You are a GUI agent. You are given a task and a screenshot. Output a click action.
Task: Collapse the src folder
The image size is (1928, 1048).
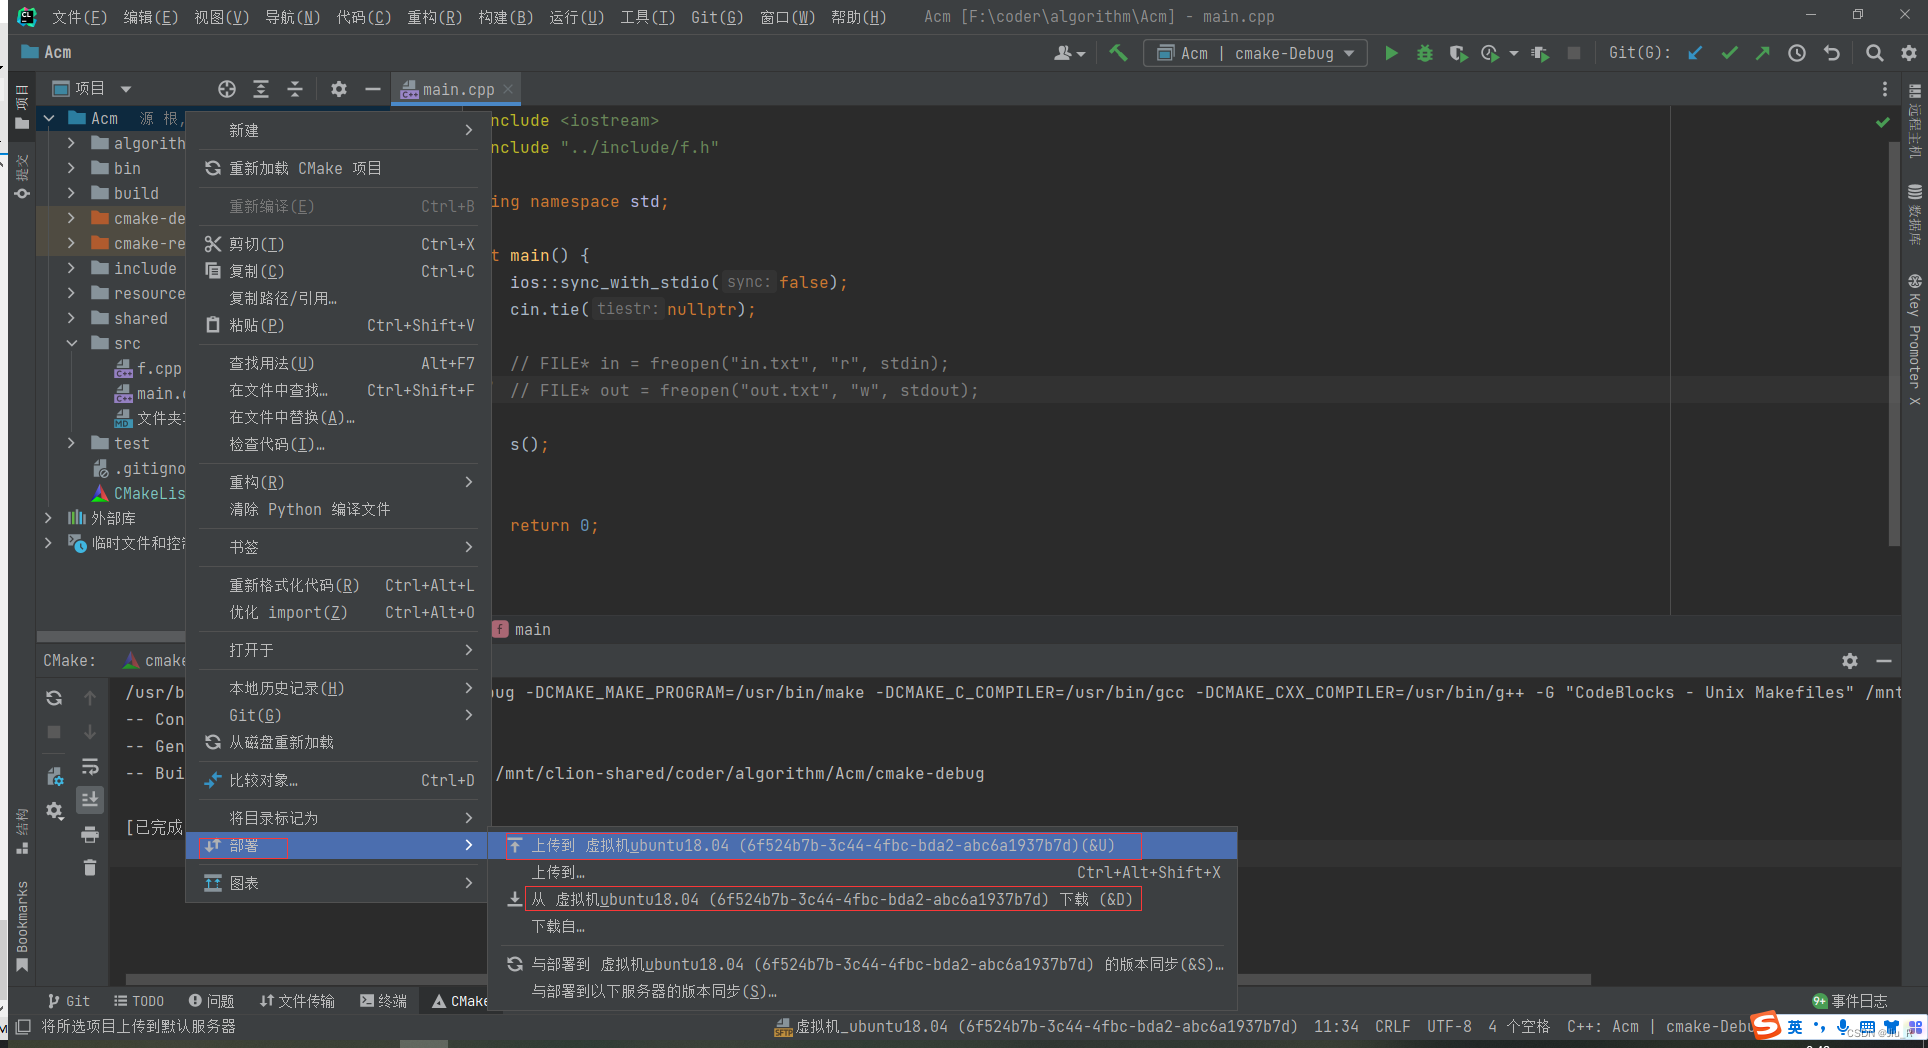[71, 343]
